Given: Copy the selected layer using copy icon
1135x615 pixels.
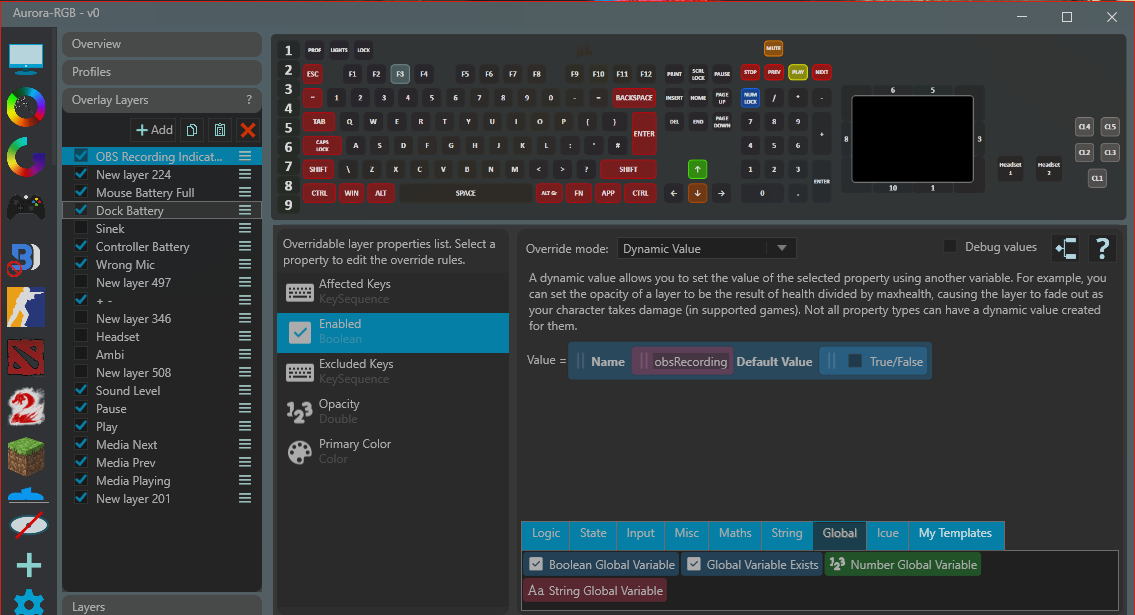Looking at the screenshot, I should (192, 130).
